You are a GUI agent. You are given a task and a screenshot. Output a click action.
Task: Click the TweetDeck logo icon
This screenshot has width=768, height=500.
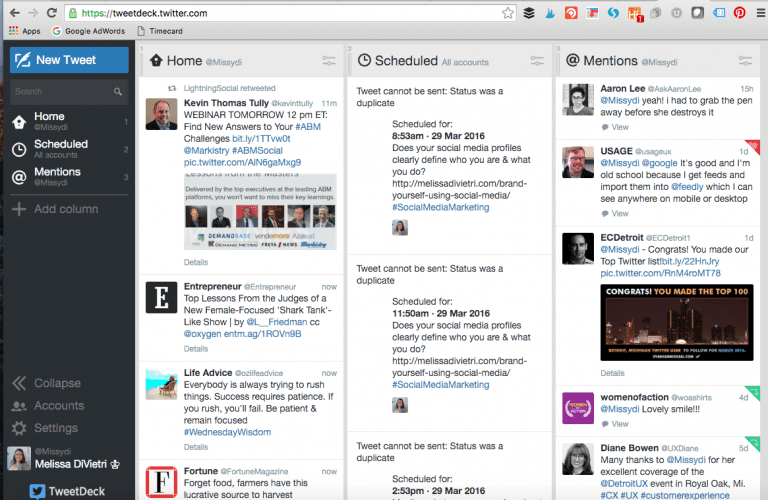(x=37, y=491)
